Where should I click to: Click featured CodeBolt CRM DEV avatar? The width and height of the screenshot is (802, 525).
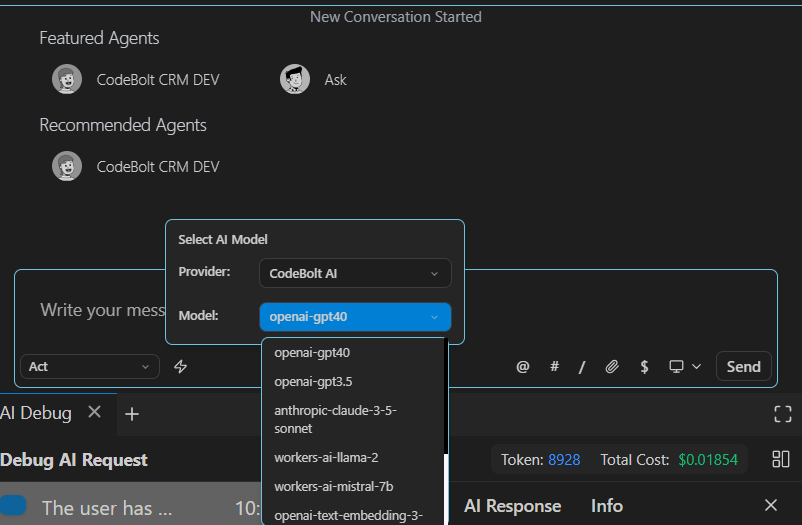(x=67, y=79)
